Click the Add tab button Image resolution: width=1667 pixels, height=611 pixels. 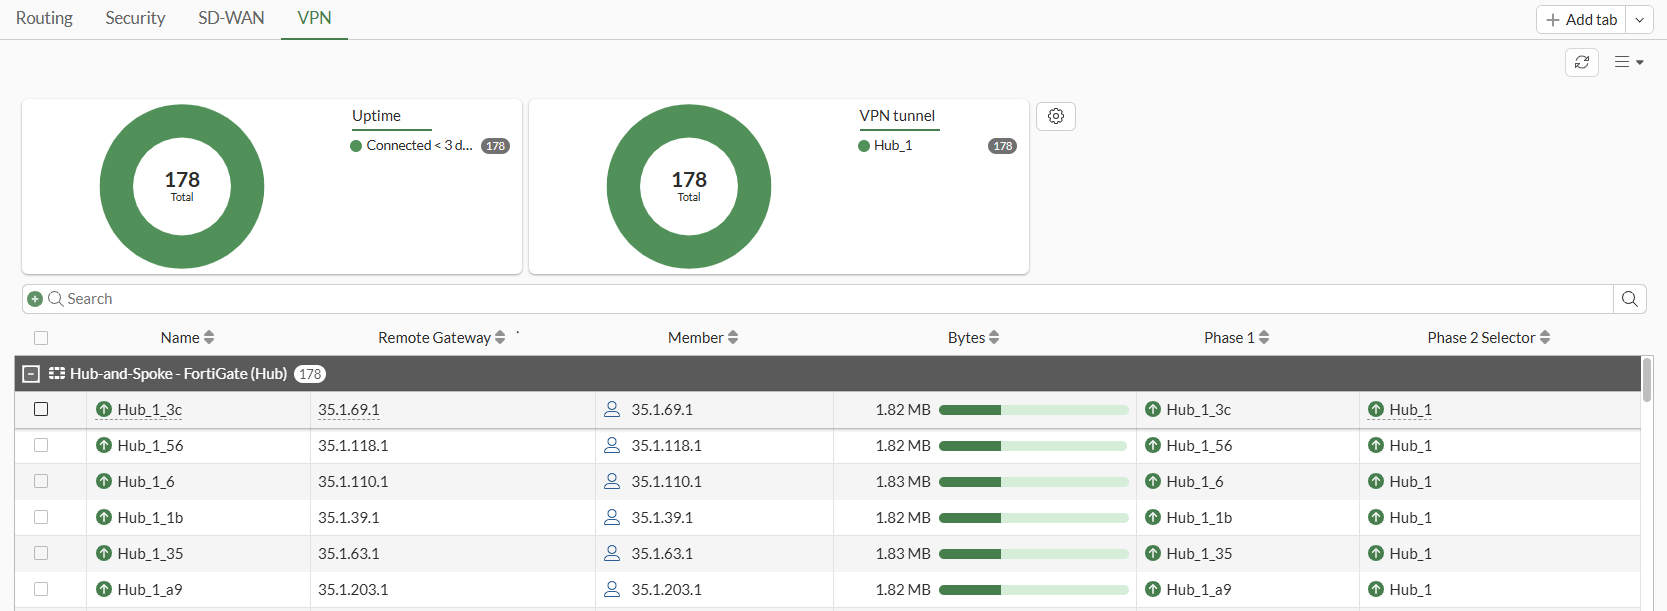click(1581, 20)
